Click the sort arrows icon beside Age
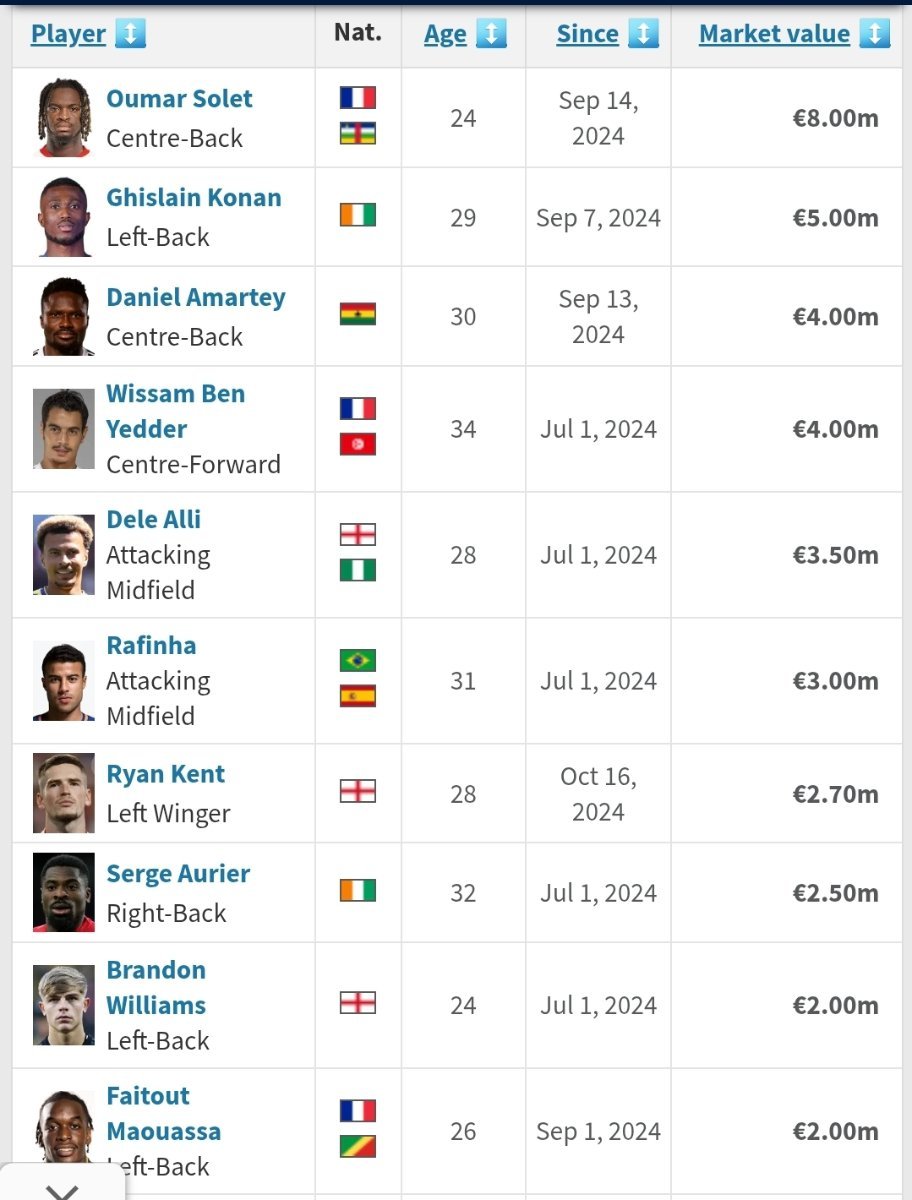The width and height of the screenshot is (912, 1200). coord(491,34)
